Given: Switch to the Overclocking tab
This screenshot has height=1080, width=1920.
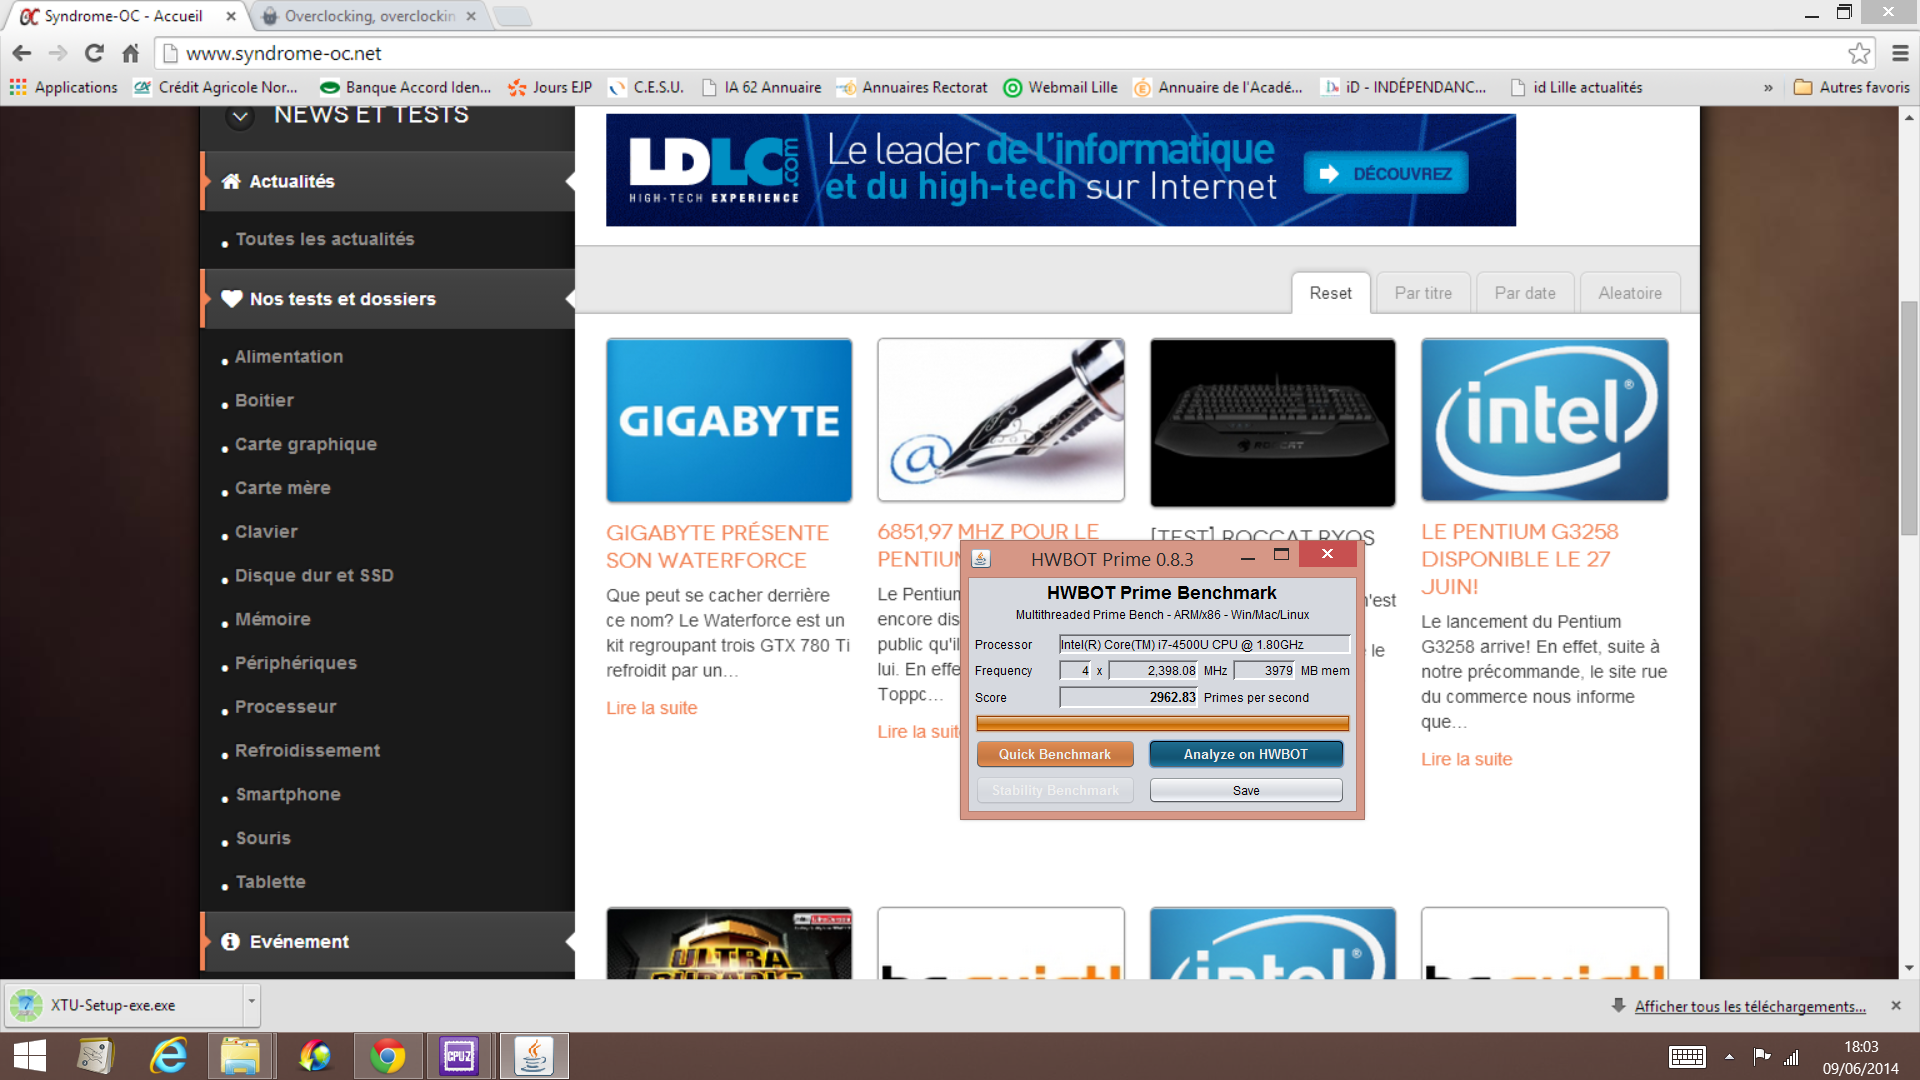Looking at the screenshot, I should tap(369, 16).
